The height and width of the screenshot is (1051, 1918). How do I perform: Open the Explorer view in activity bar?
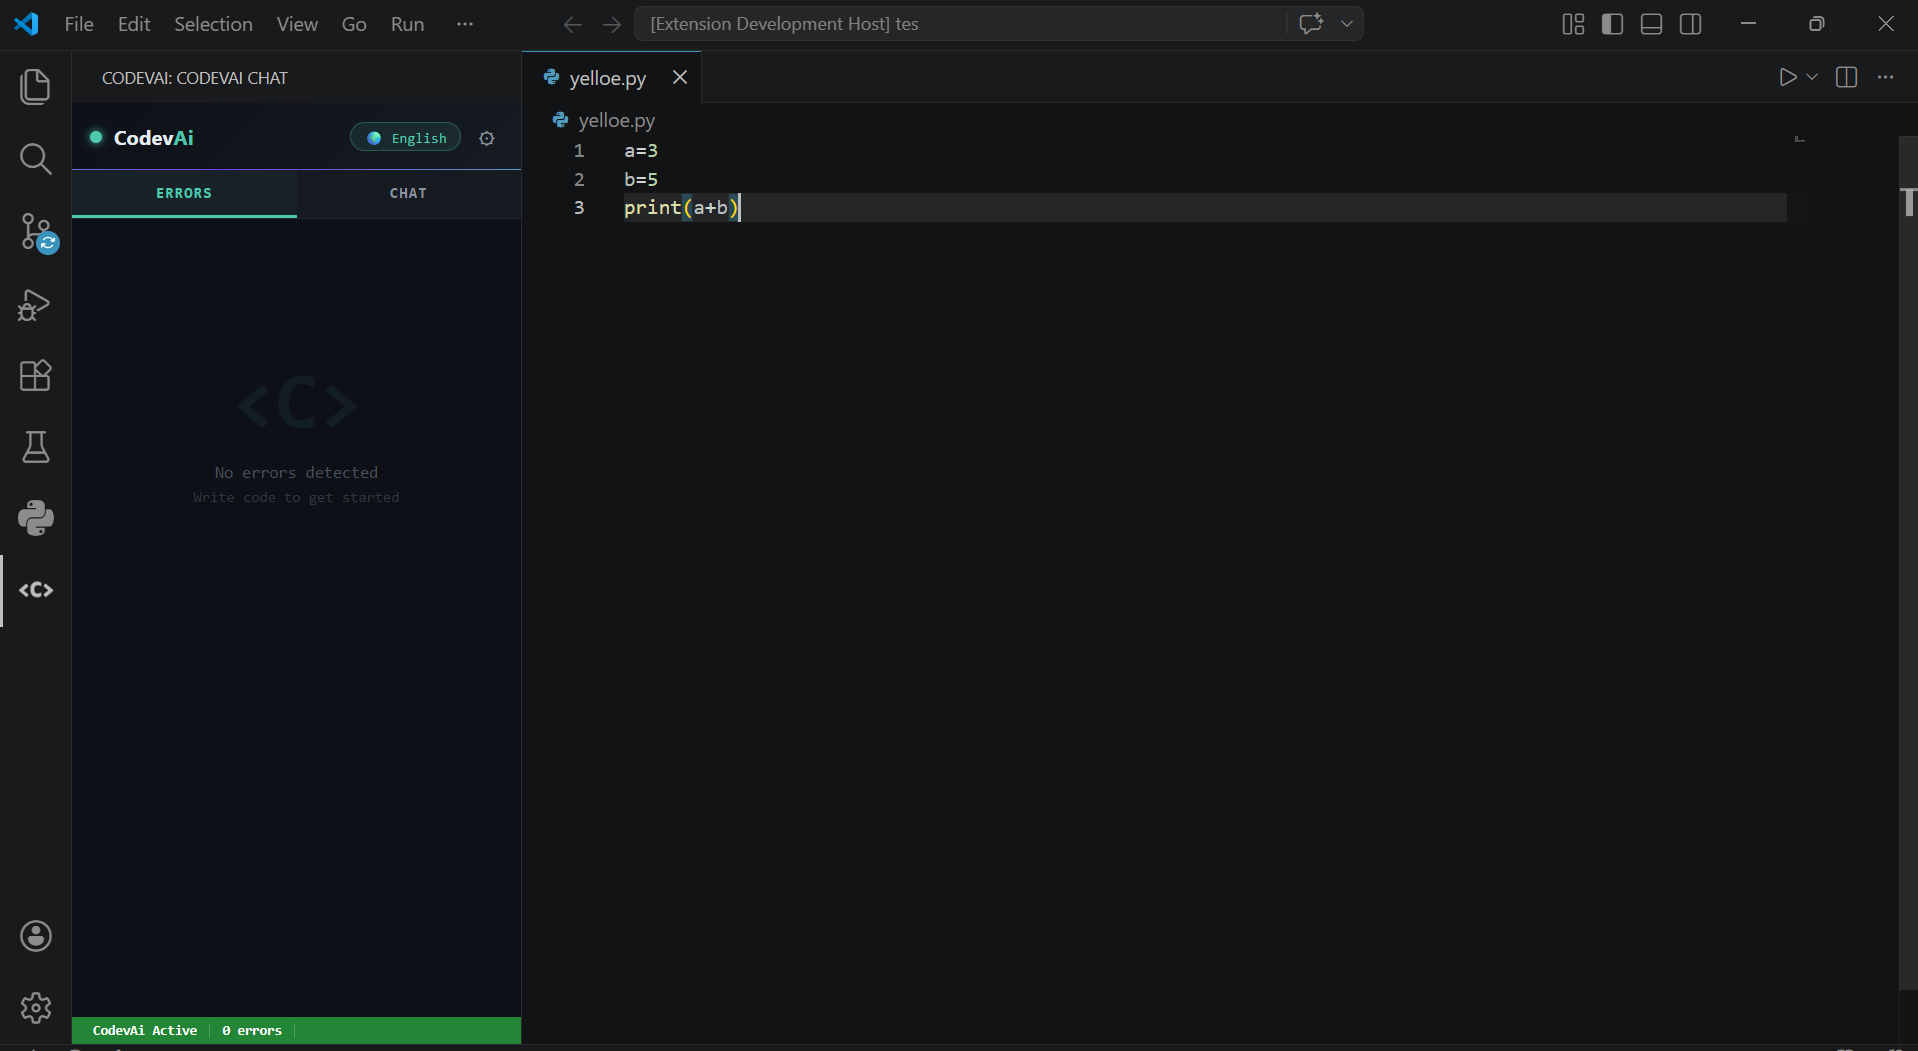point(36,86)
